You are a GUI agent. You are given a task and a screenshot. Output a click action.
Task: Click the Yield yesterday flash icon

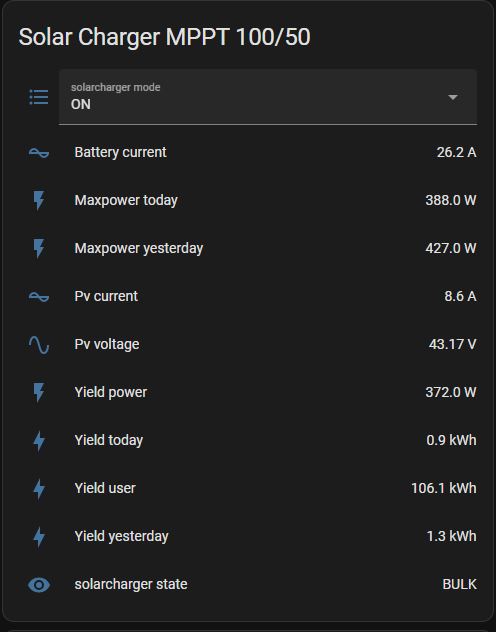39,536
